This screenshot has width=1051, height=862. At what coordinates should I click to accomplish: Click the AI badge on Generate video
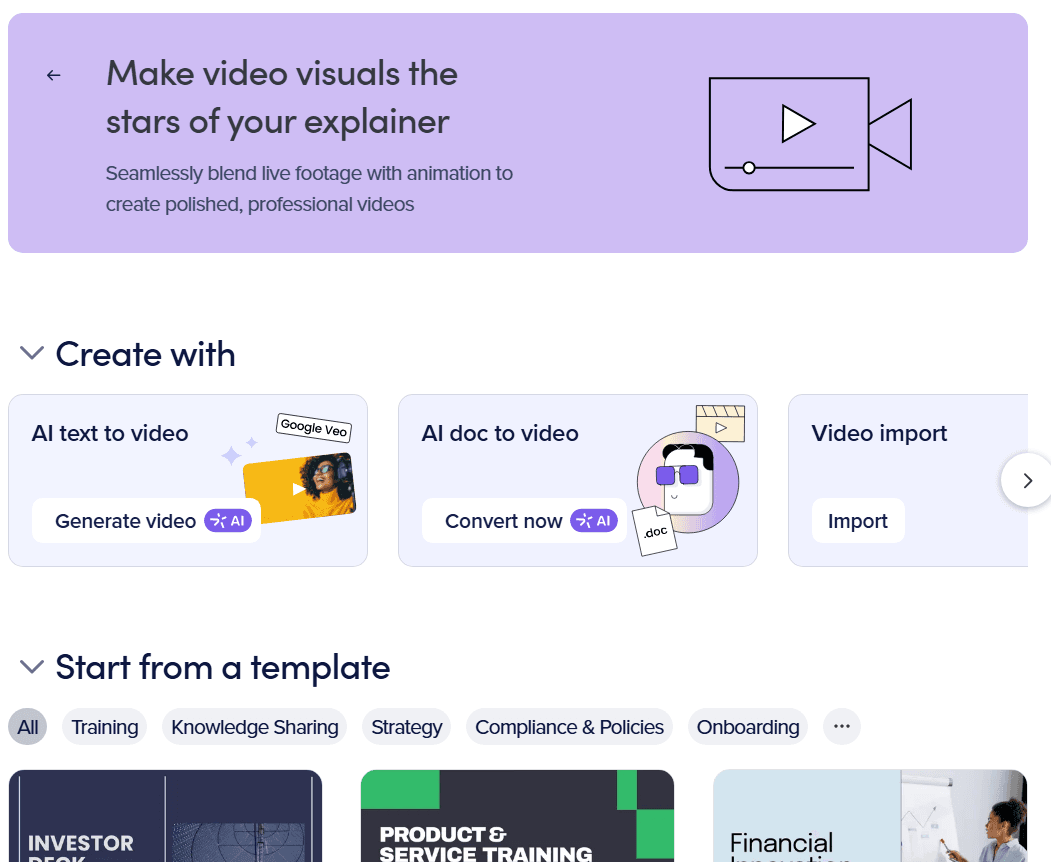point(228,521)
